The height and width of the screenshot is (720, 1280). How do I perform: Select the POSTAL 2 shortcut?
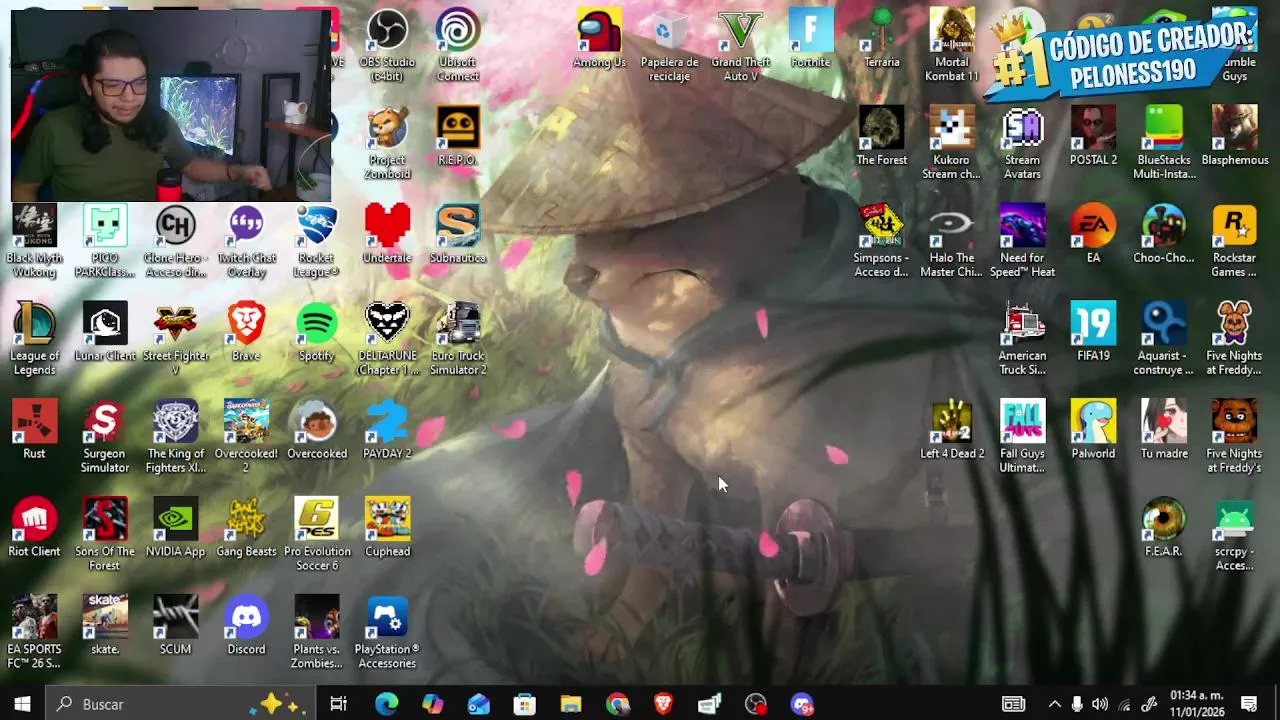tap(1093, 136)
